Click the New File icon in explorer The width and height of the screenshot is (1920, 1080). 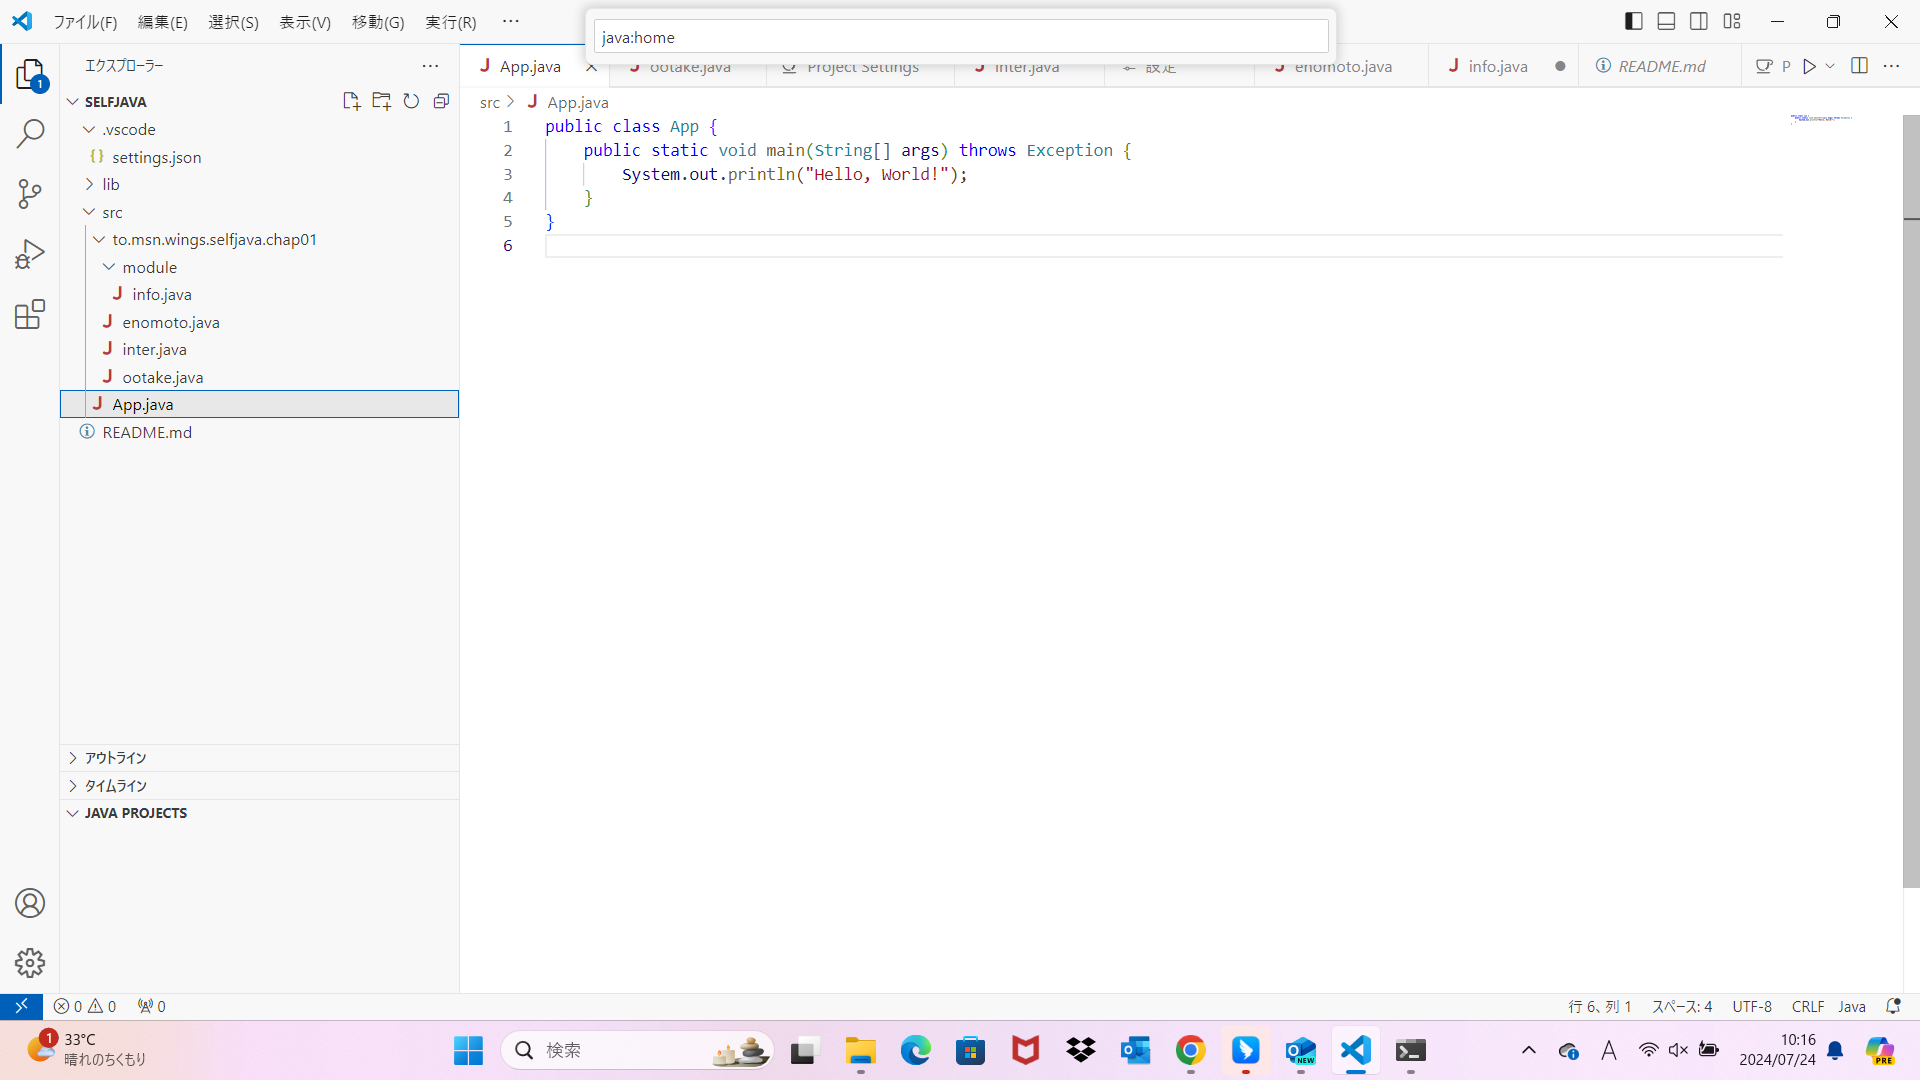tap(351, 101)
